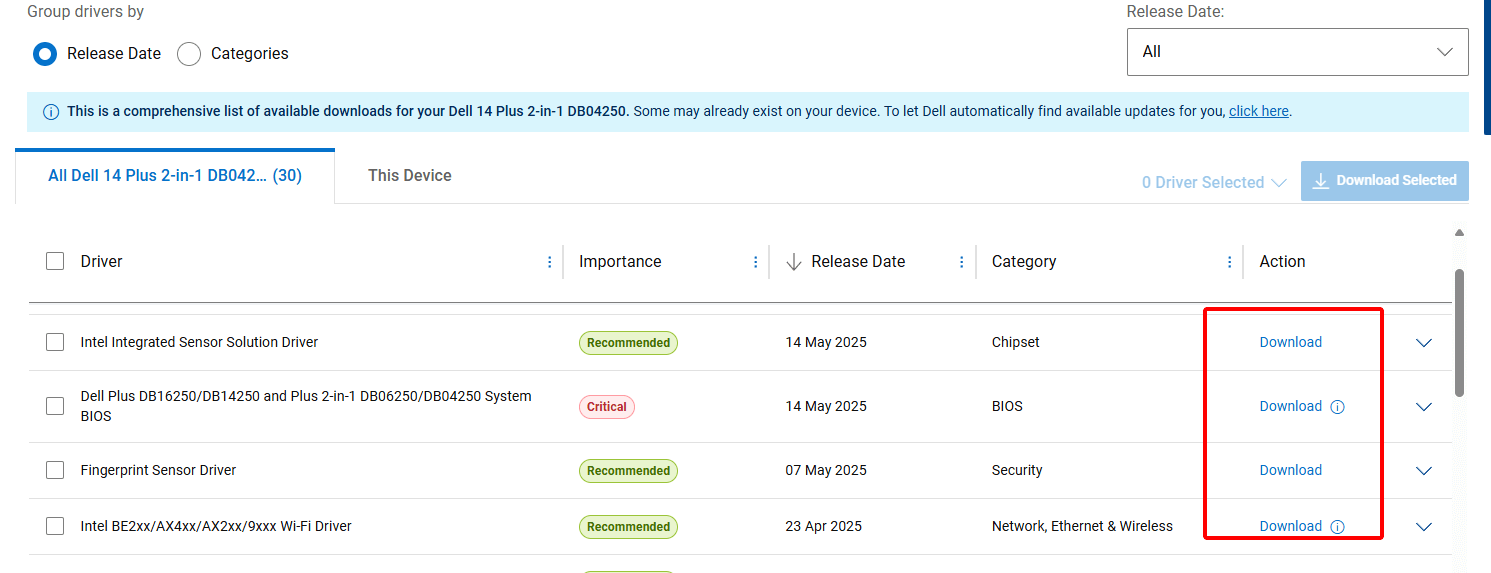Screen dimensions: 1491x573
Task: Check the Intel Wi-Fi Driver checkbox
Action: point(55,526)
